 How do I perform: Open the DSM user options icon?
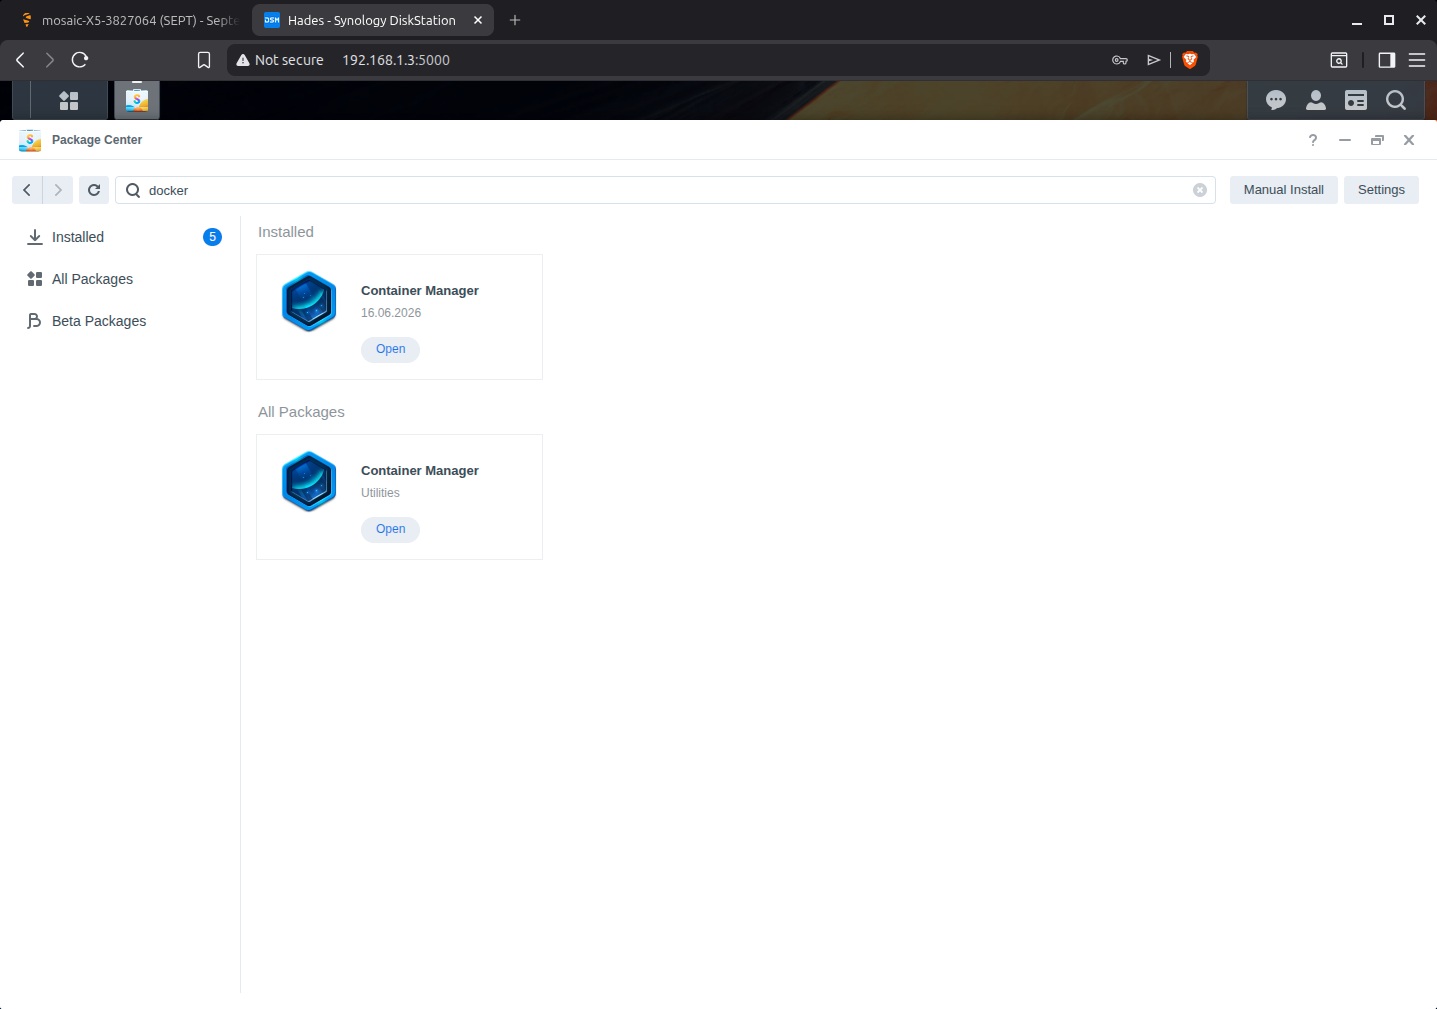click(x=1316, y=100)
